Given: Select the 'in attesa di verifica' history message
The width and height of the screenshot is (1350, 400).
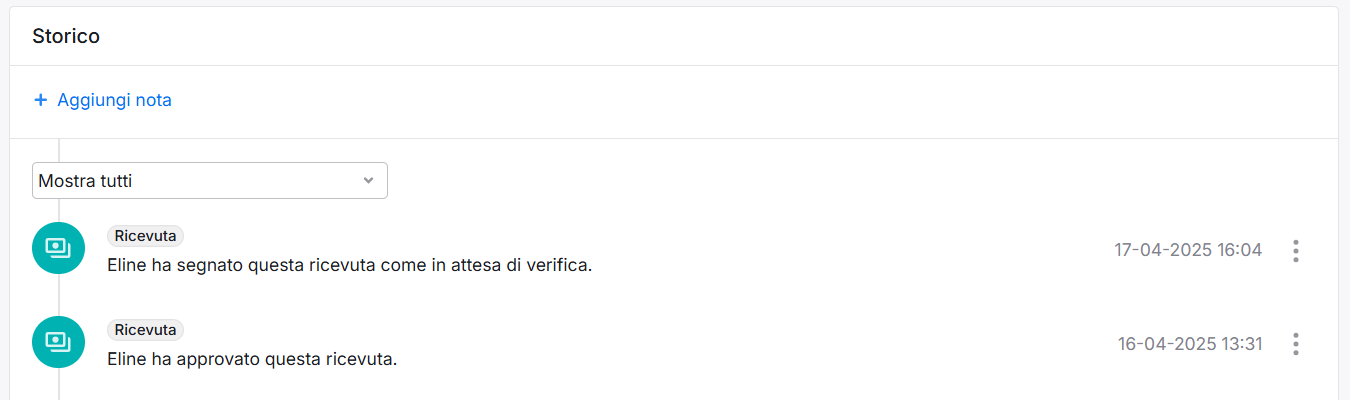Looking at the screenshot, I should (x=350, y=267).
